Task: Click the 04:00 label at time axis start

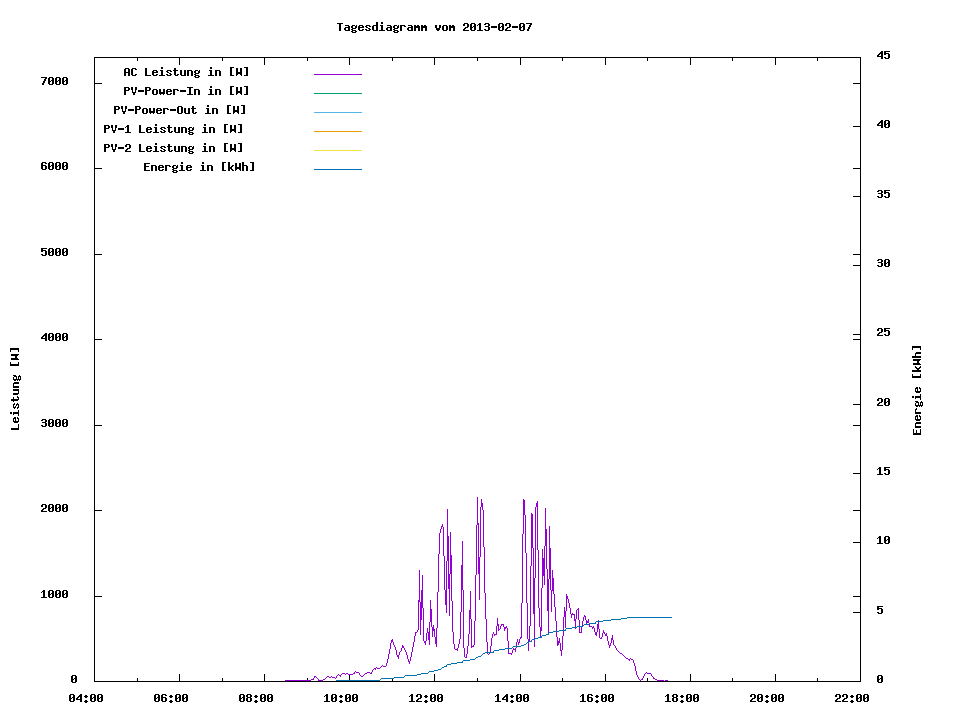Action: 86,698
